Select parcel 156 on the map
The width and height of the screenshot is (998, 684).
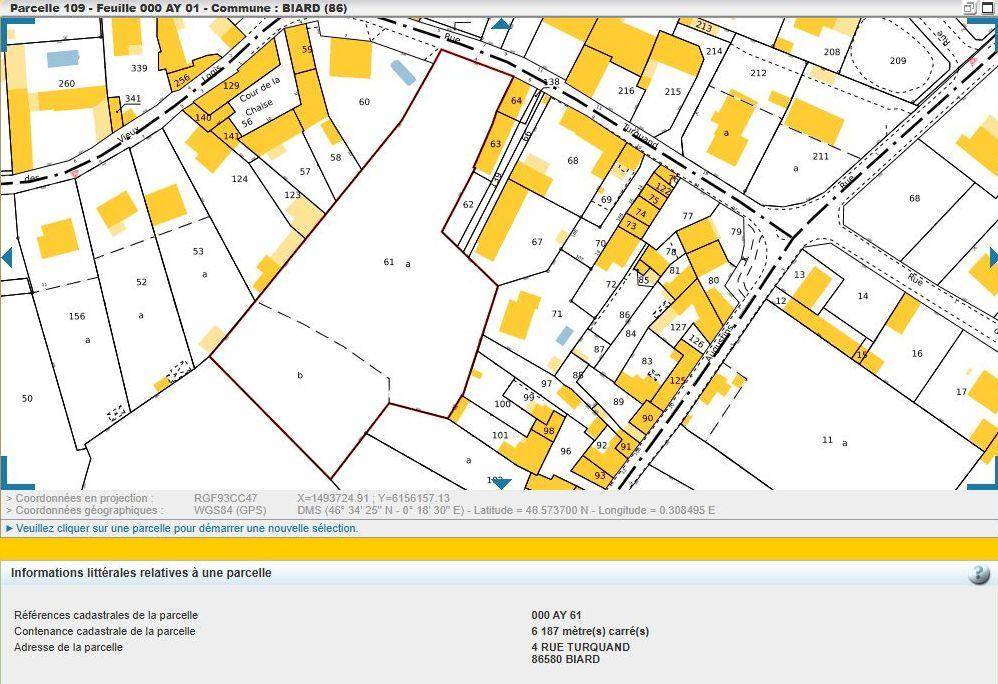click(x=77, y=317)
